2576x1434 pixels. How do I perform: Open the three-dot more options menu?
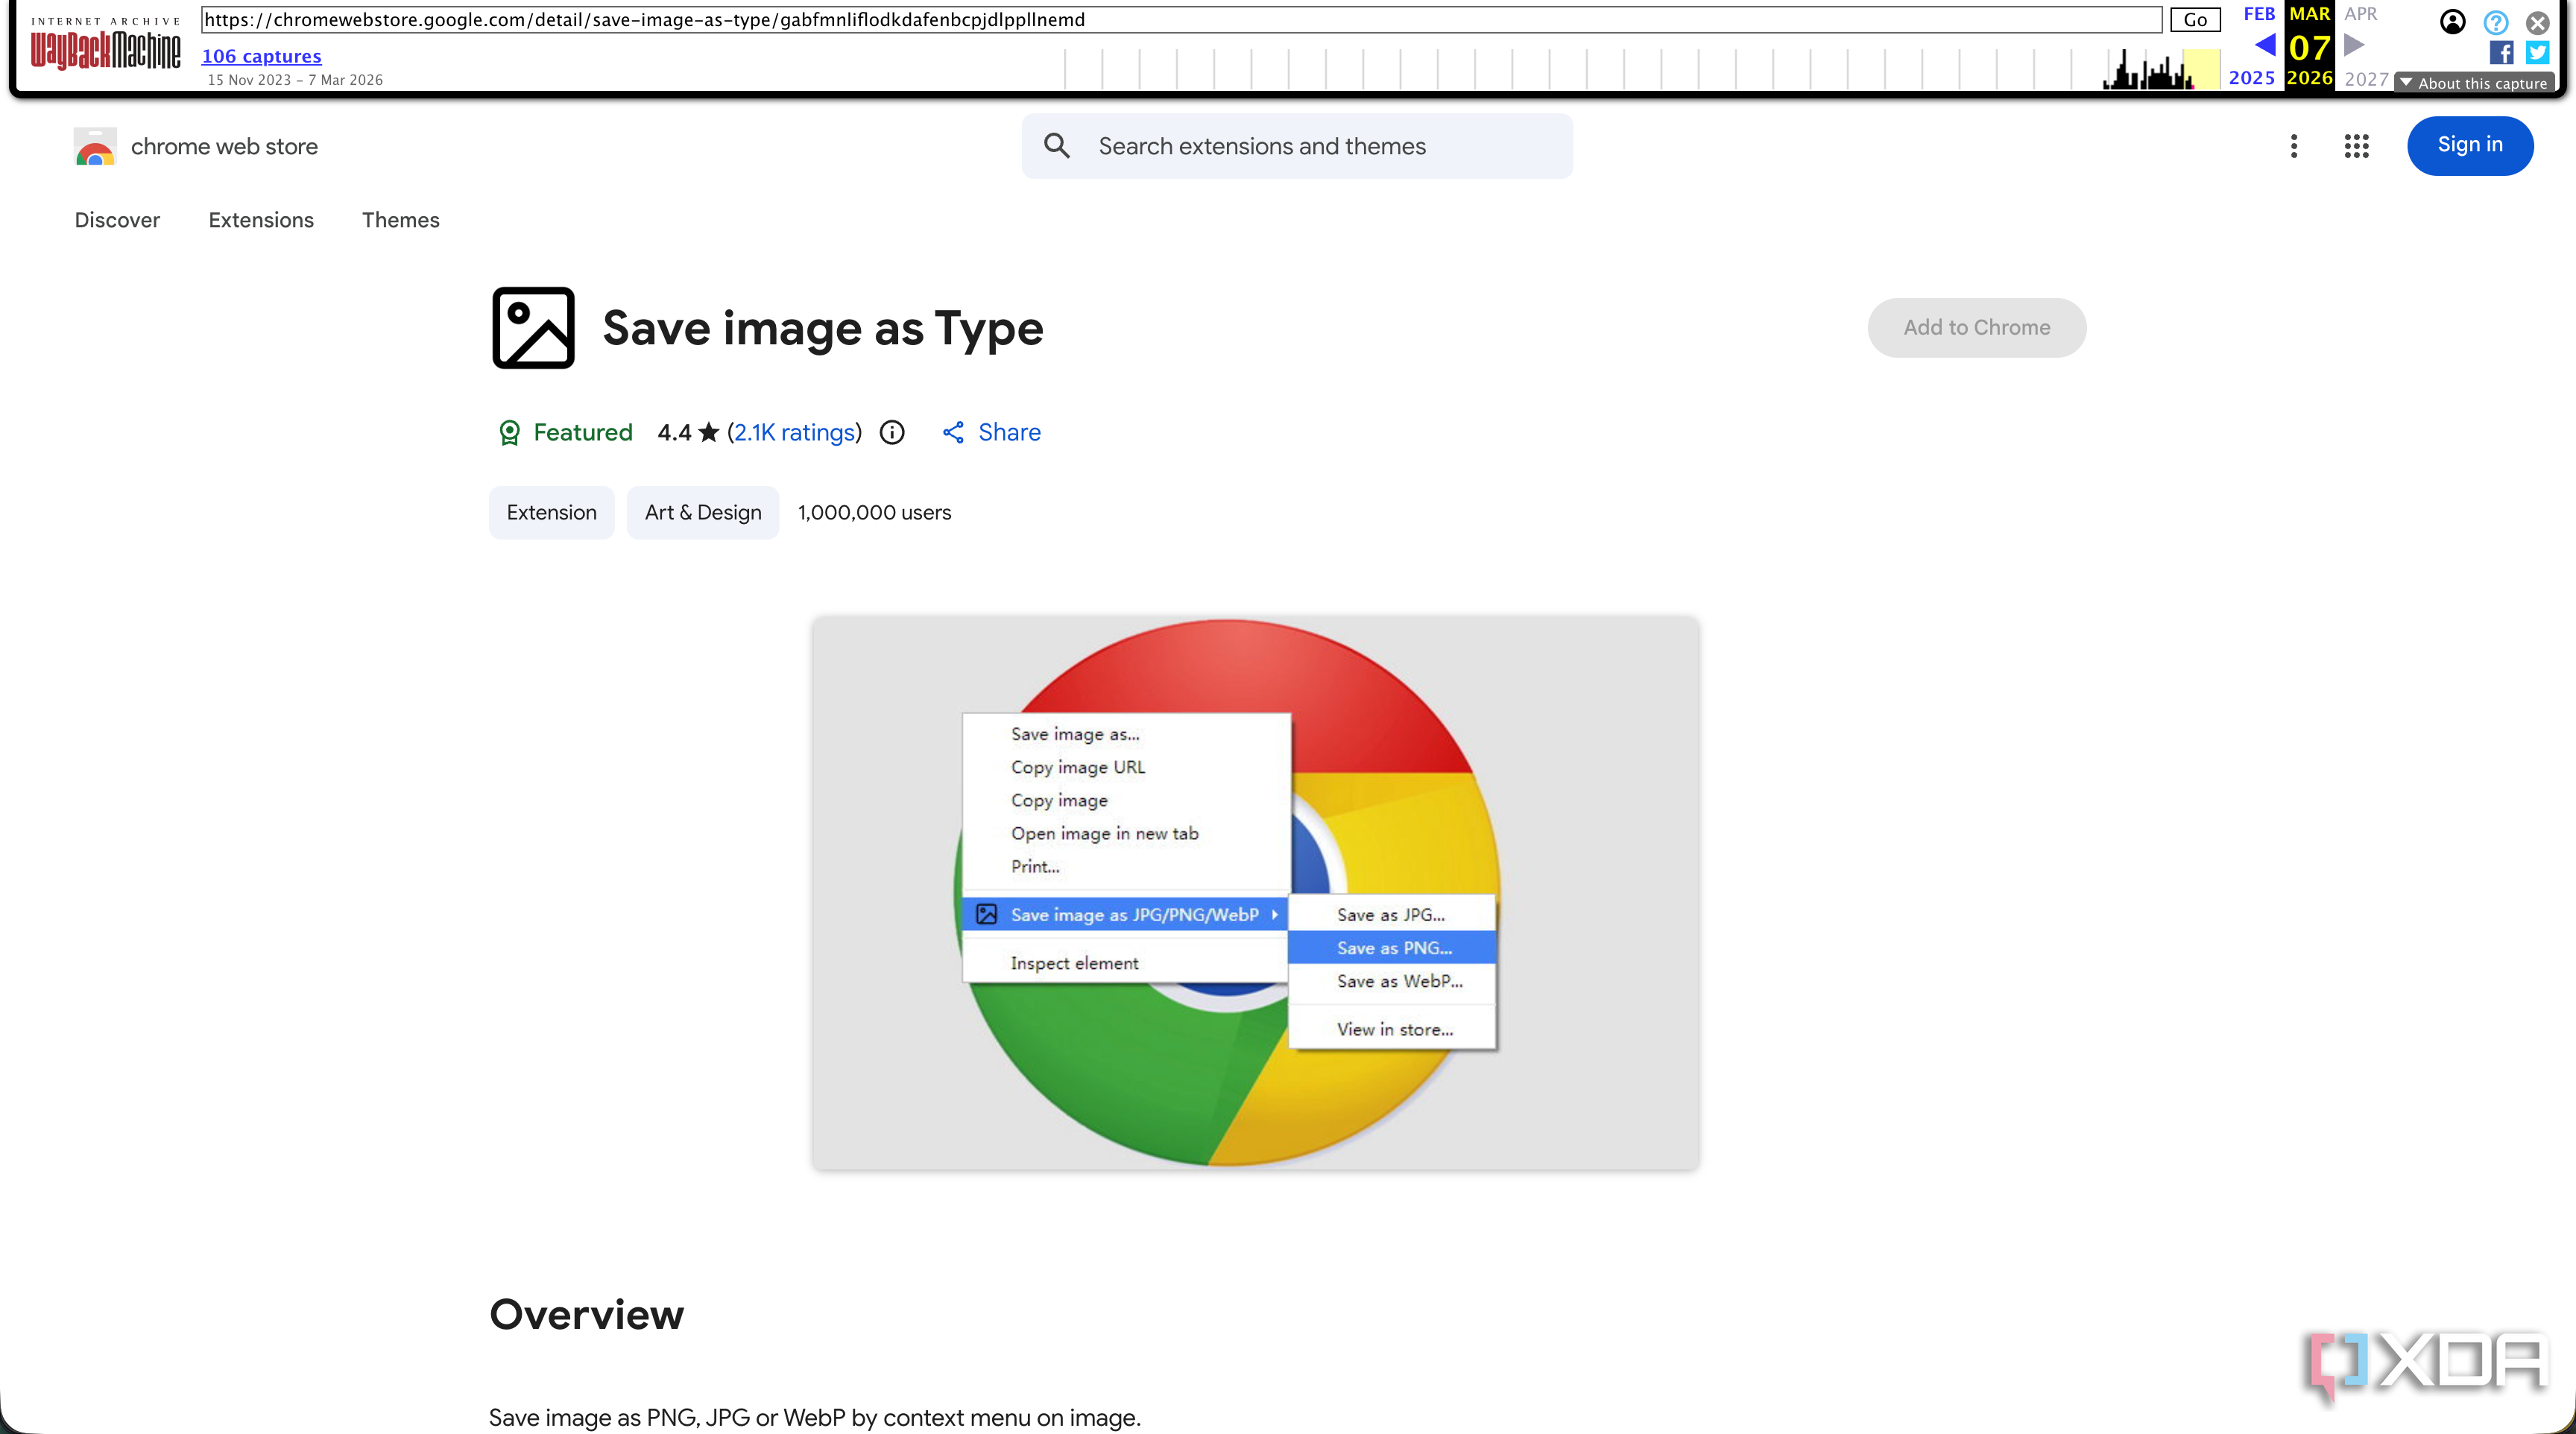[2293, 146]
